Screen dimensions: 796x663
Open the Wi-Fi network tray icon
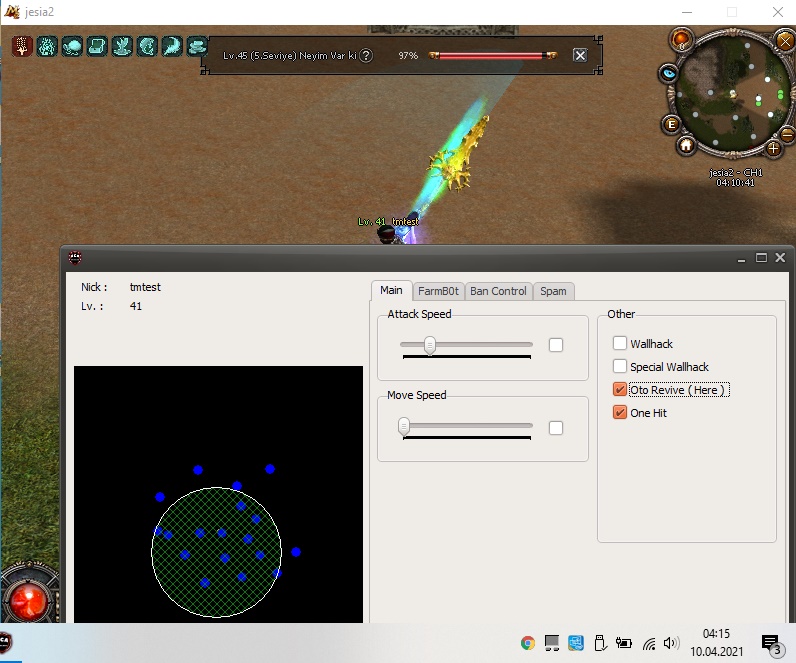tap(649, 644)
